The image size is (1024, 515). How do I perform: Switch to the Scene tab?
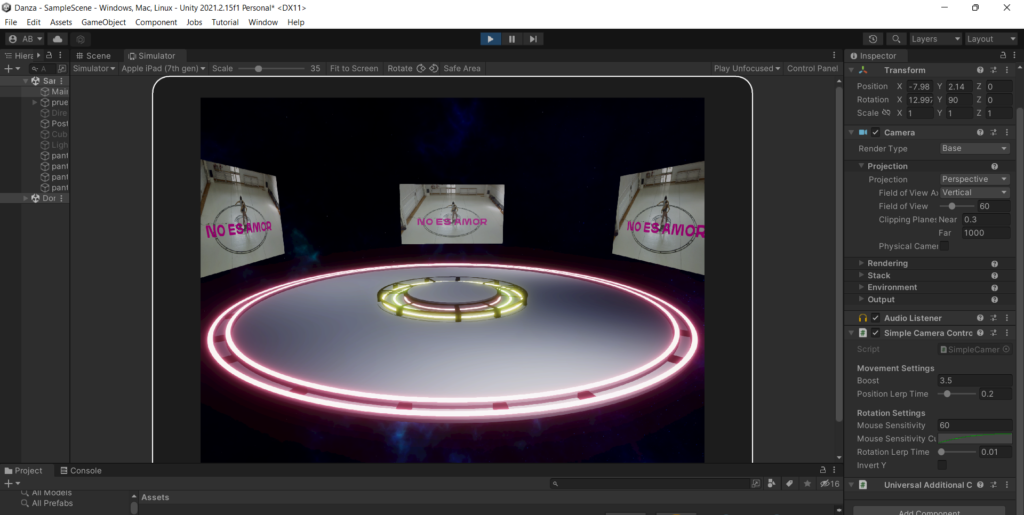[93, 55]
